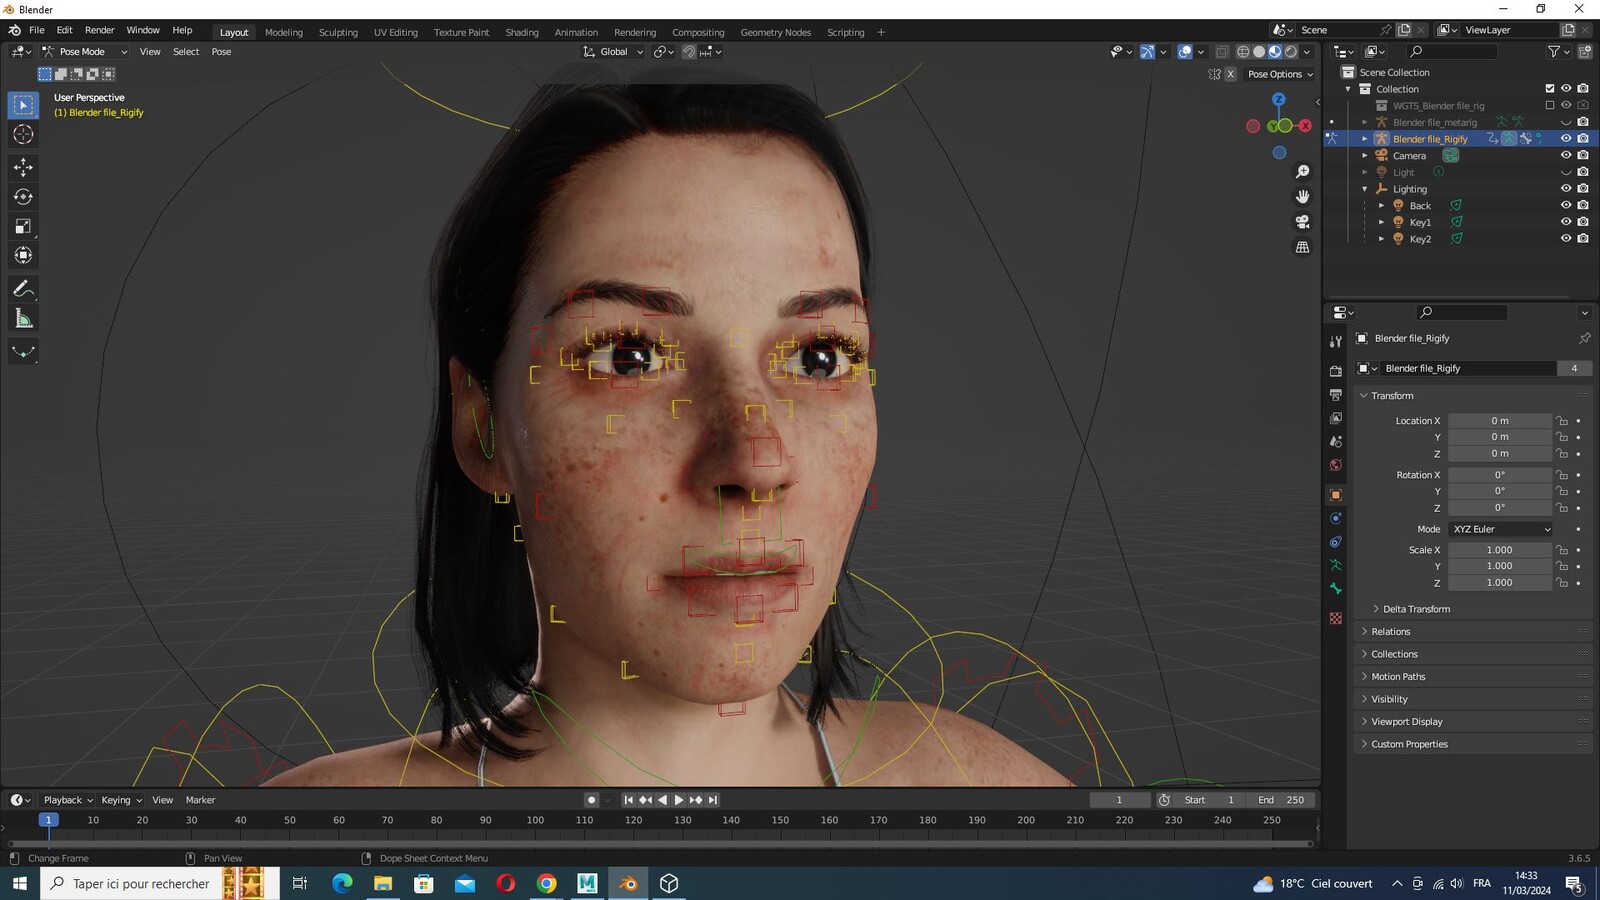Collapse the Lighting tree item
Image resolution: width=1600 pixels, height=900 pixels.
[1364, 189]
